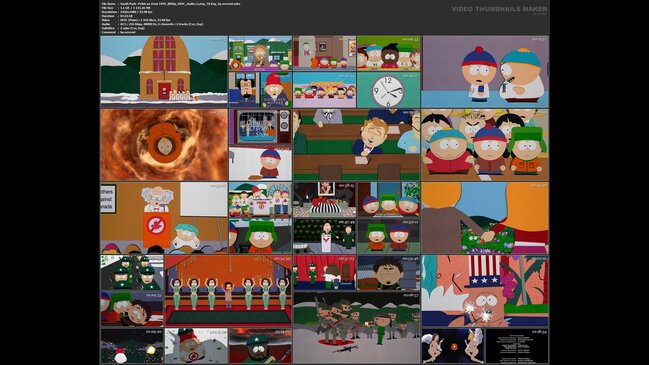Image resolution: width=649 pixels, height=365 pixels.
Task: Open the Mothers Against Canada podium thumbnail
Action: 164,218
